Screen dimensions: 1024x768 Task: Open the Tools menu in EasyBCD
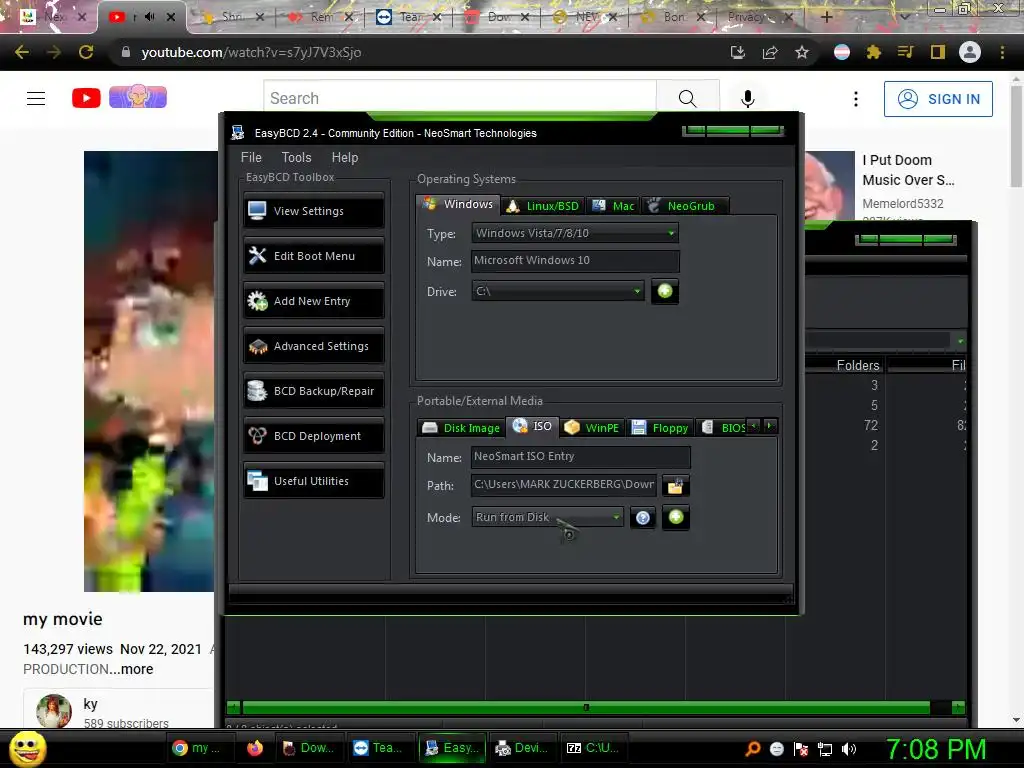[x=296, y=157]
